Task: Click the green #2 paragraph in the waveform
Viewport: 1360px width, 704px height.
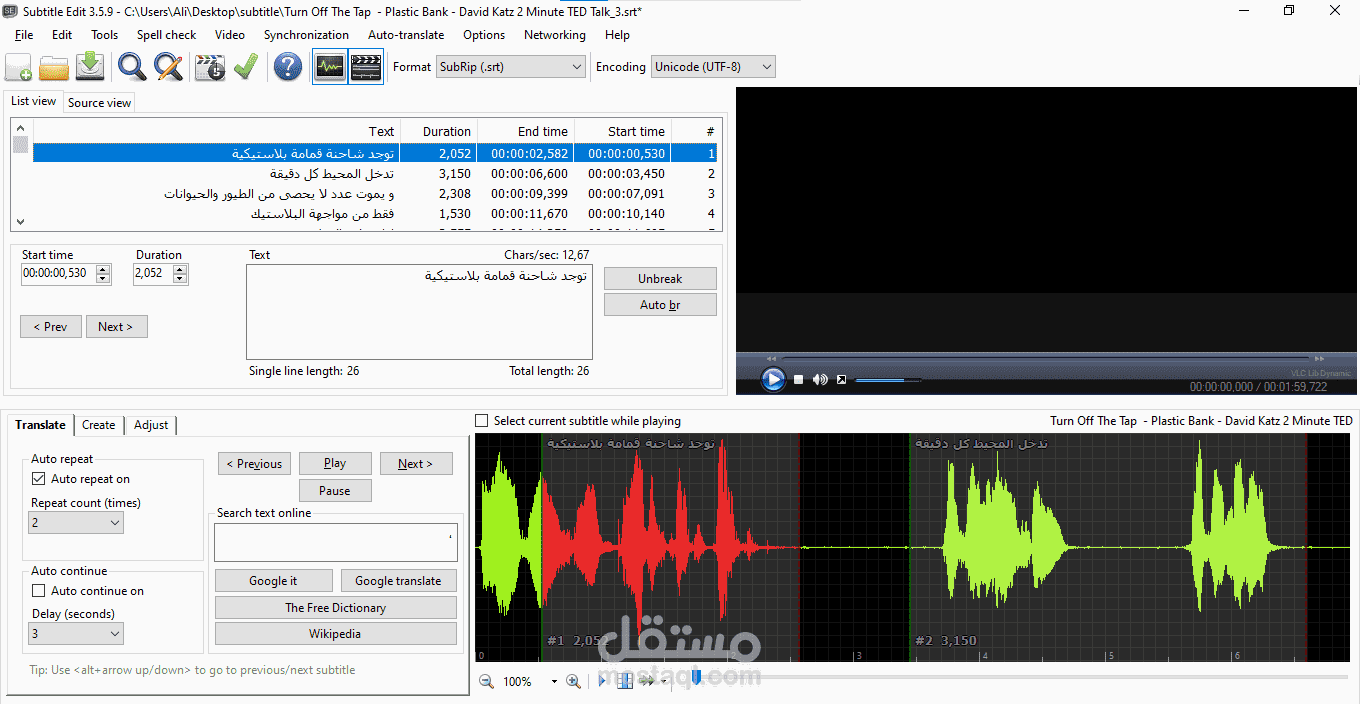Action: tap(1108, 548)
